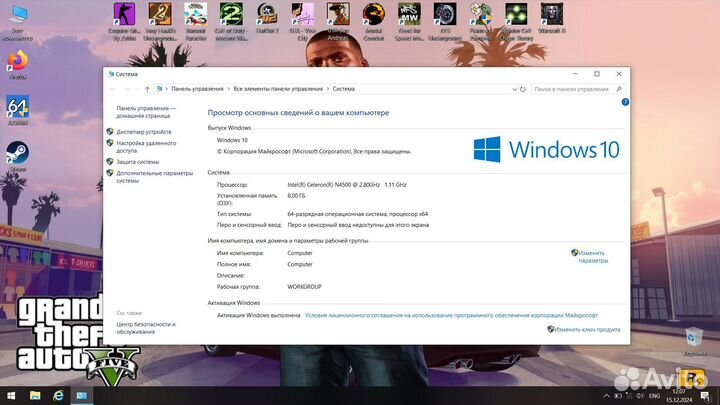Click the taskbar clock showing 15.12.2024
This screenshot has width=720, height=405.
[x=679, y=396]
